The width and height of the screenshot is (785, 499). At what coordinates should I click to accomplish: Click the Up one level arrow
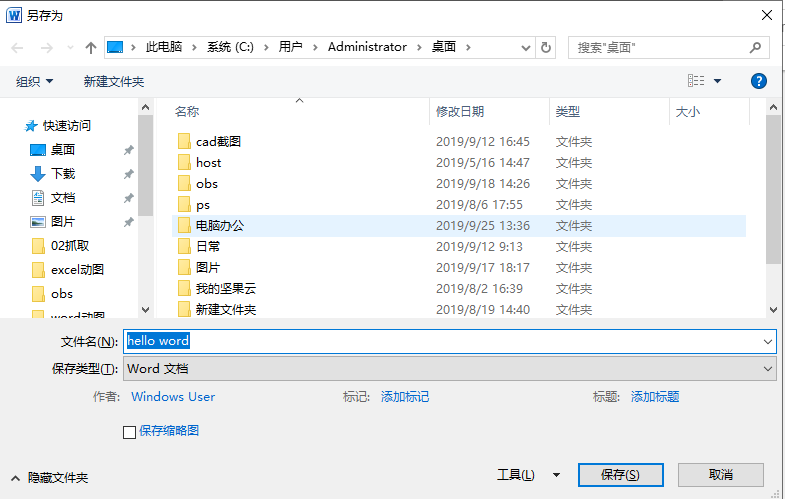91,47
